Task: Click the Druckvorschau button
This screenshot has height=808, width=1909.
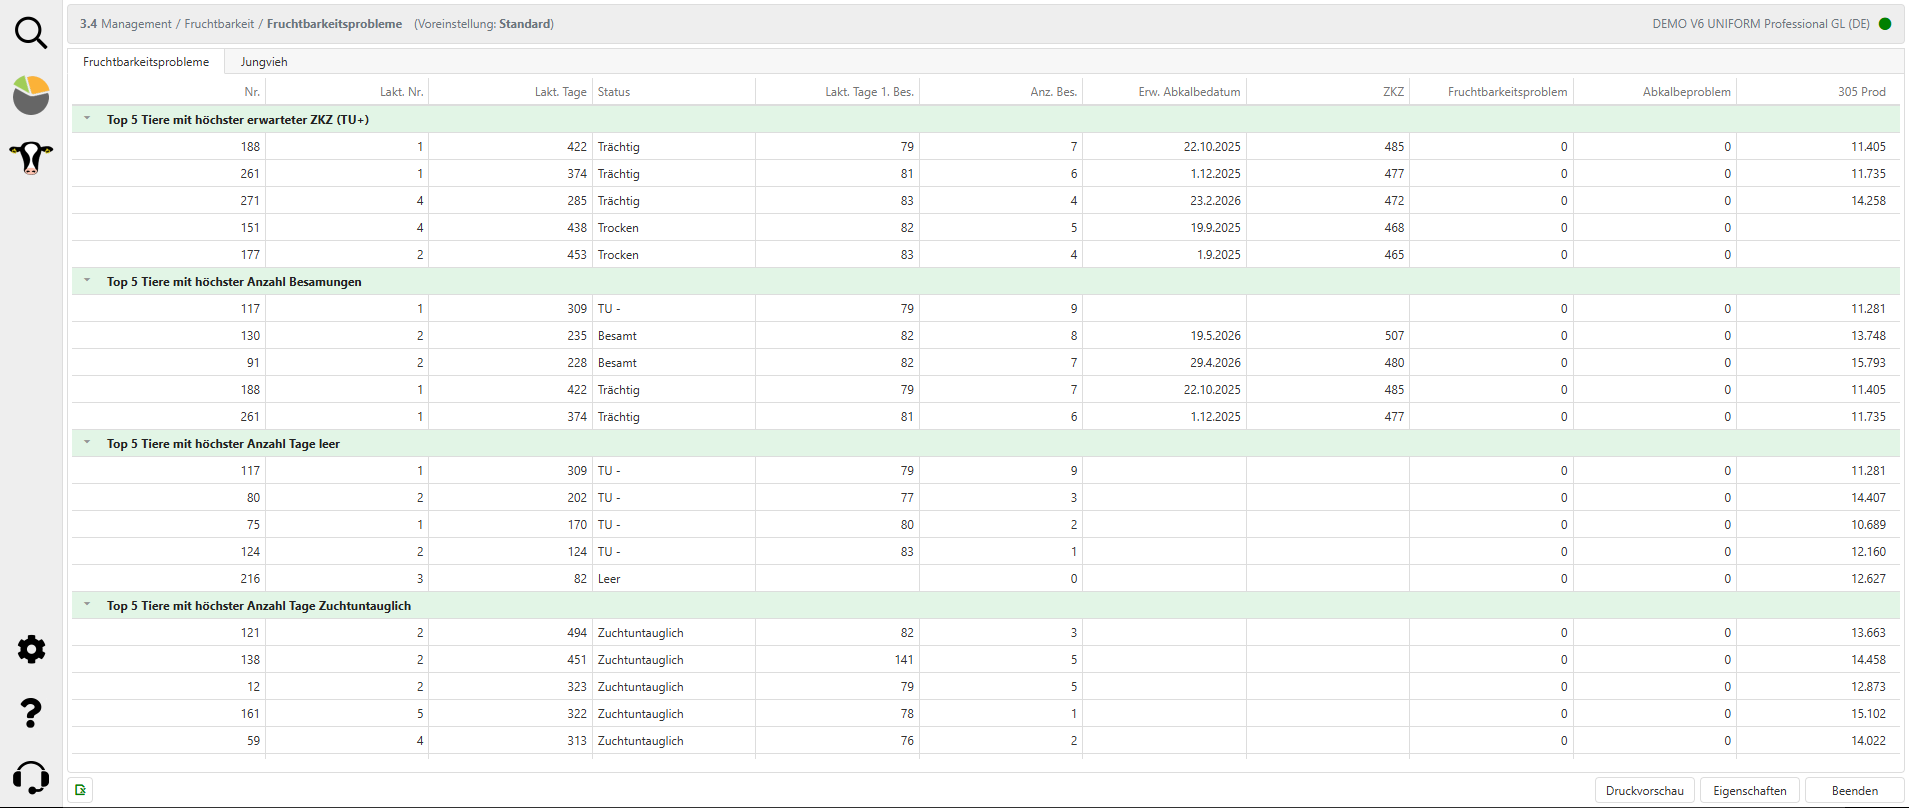Action: tap(1644, 791)
